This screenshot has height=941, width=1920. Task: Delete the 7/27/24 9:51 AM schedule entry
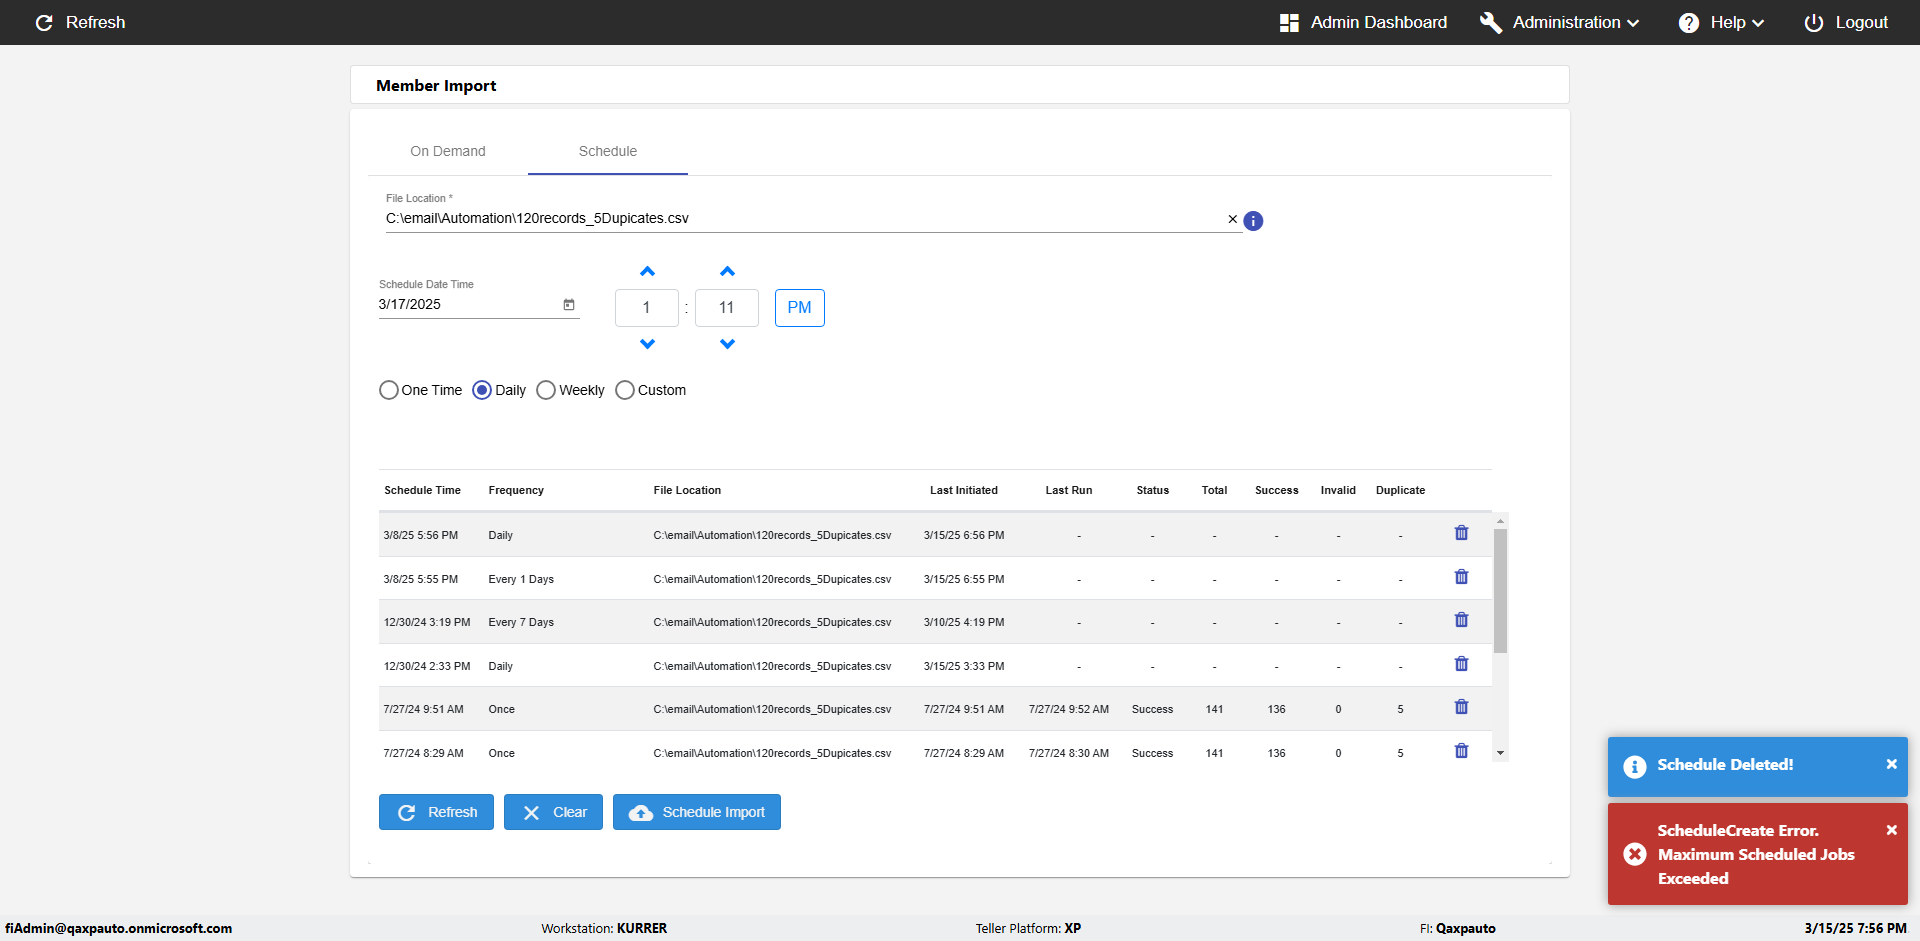tap(1461, 707)
